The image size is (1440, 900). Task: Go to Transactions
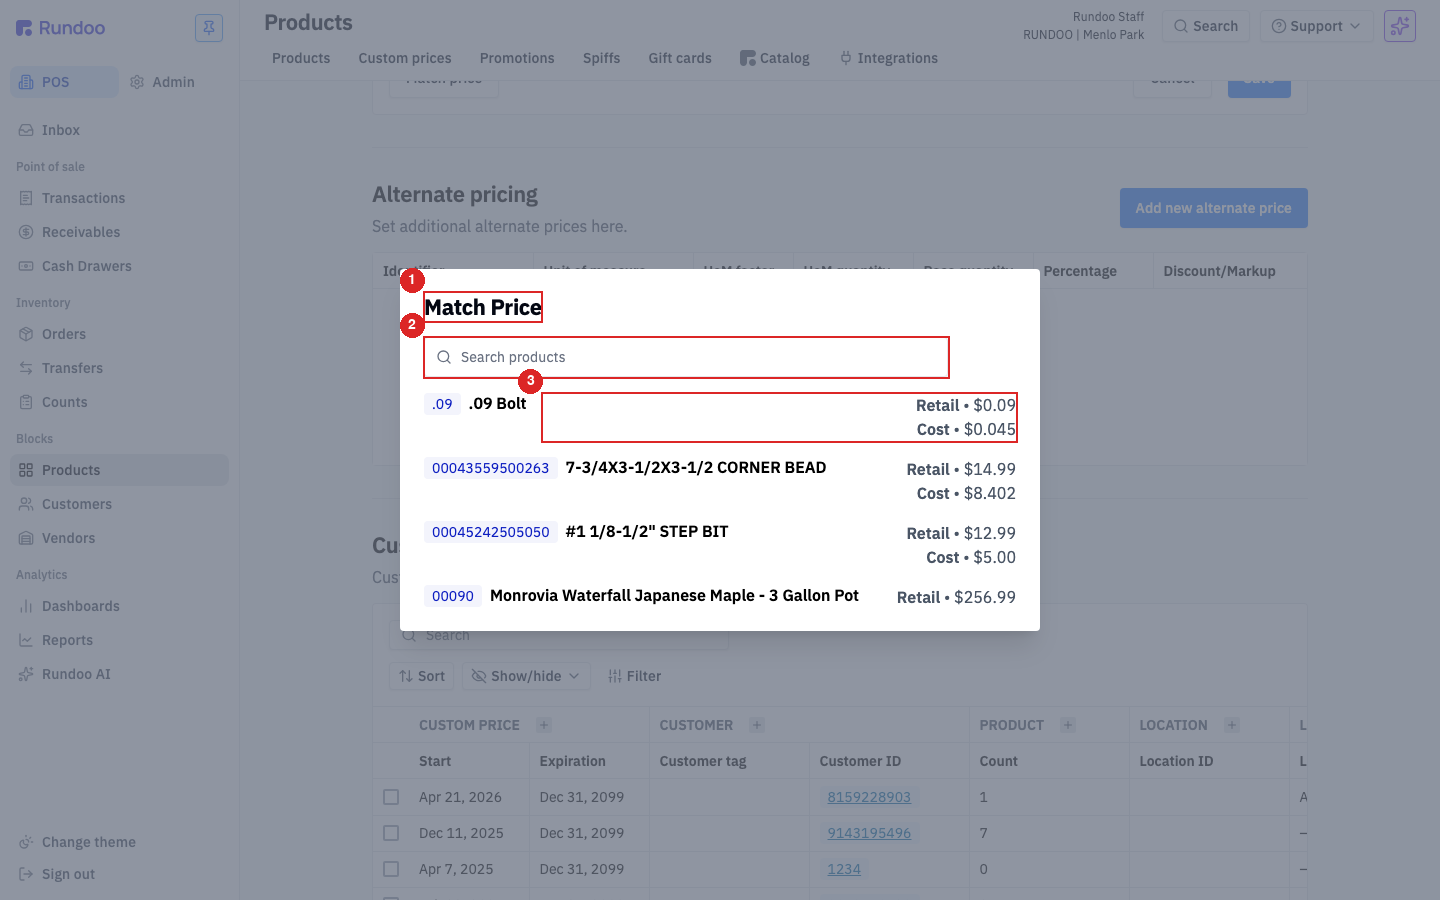[119, 198]
